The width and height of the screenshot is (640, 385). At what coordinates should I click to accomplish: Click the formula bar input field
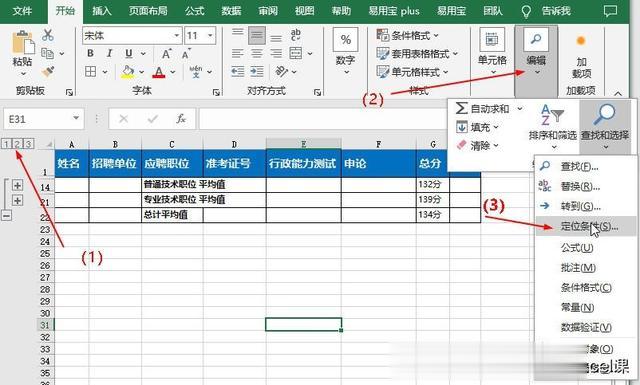322,119
